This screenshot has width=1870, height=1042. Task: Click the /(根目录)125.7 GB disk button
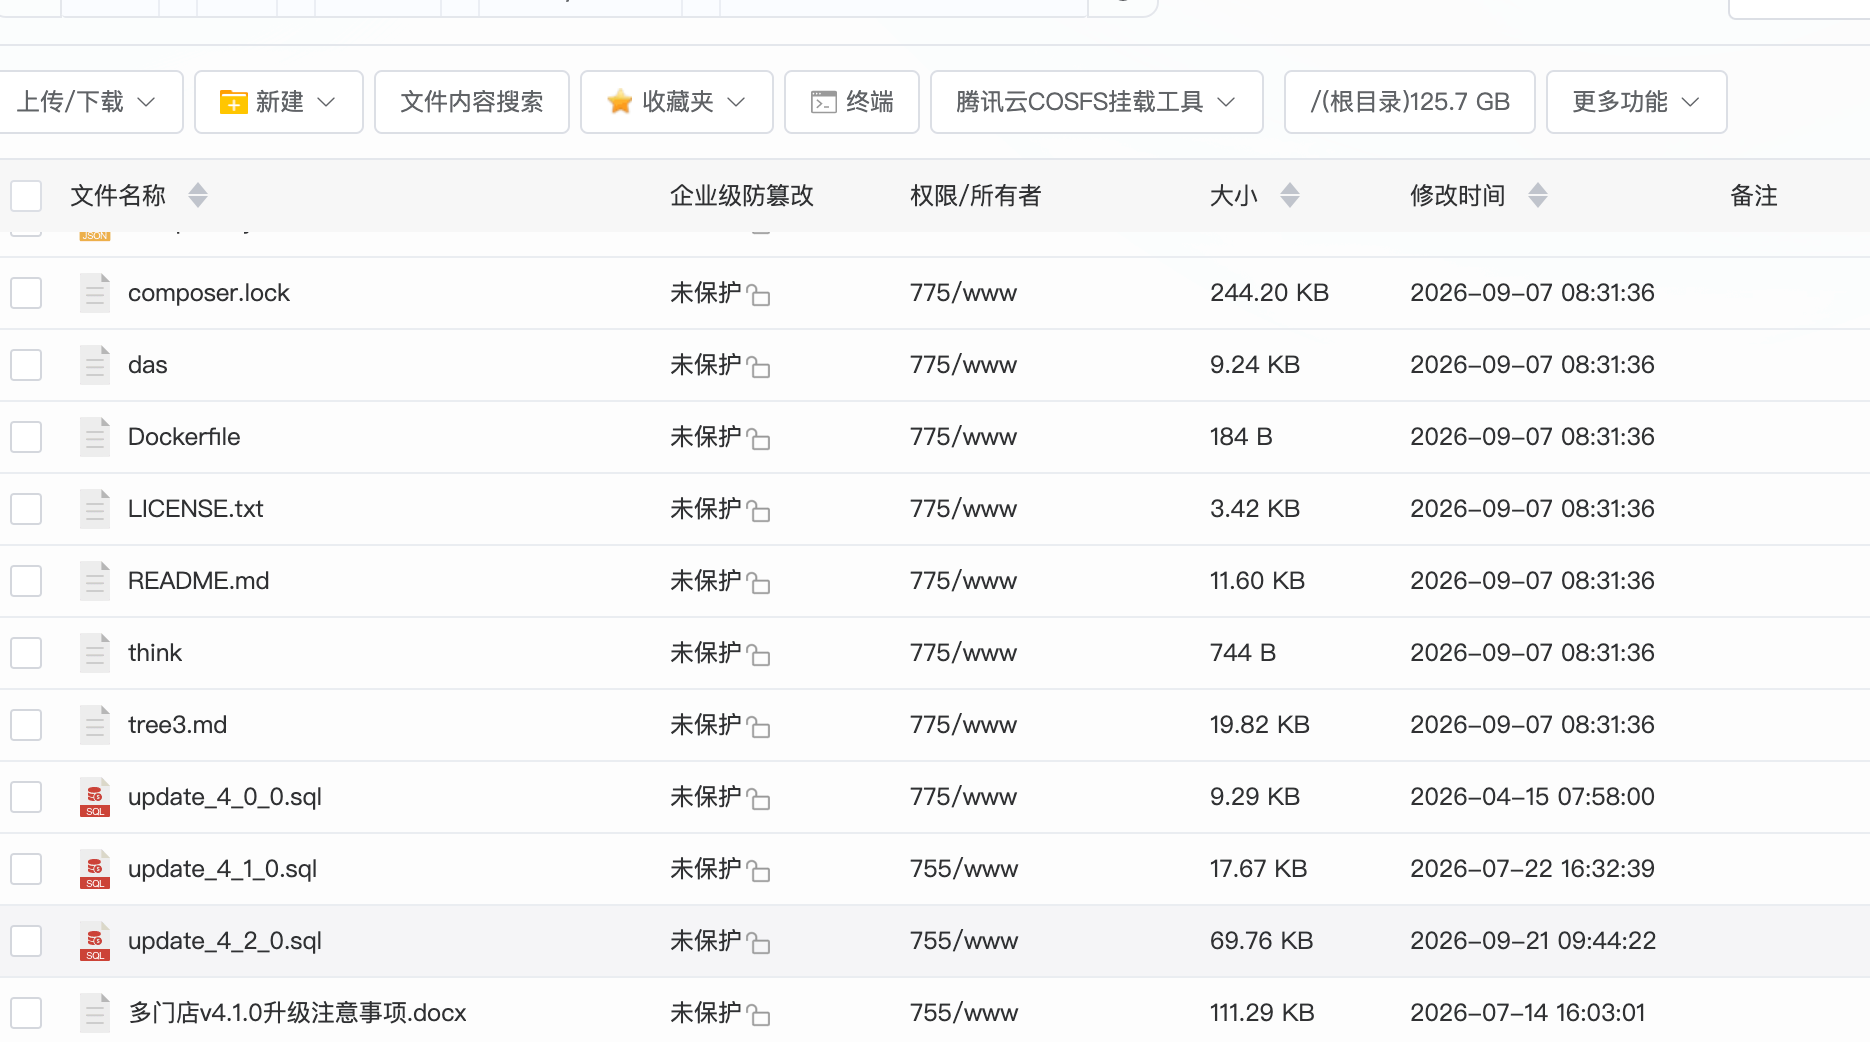point(1410,102)
